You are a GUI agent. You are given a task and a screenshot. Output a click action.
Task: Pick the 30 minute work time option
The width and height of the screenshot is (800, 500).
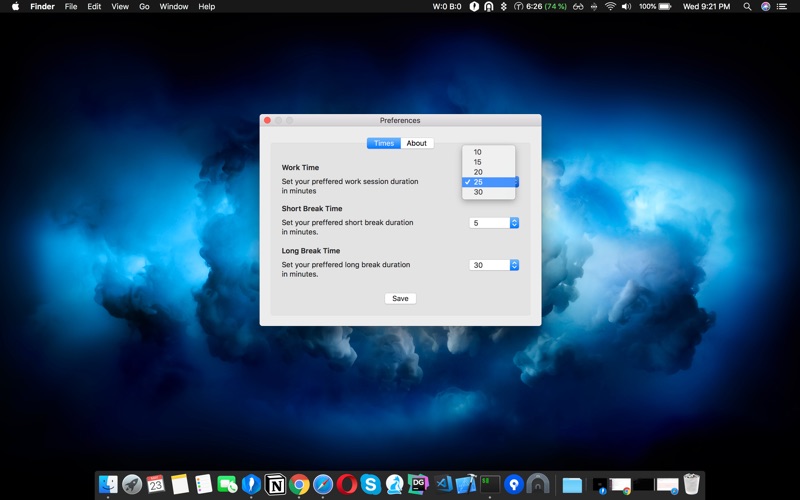488,192
